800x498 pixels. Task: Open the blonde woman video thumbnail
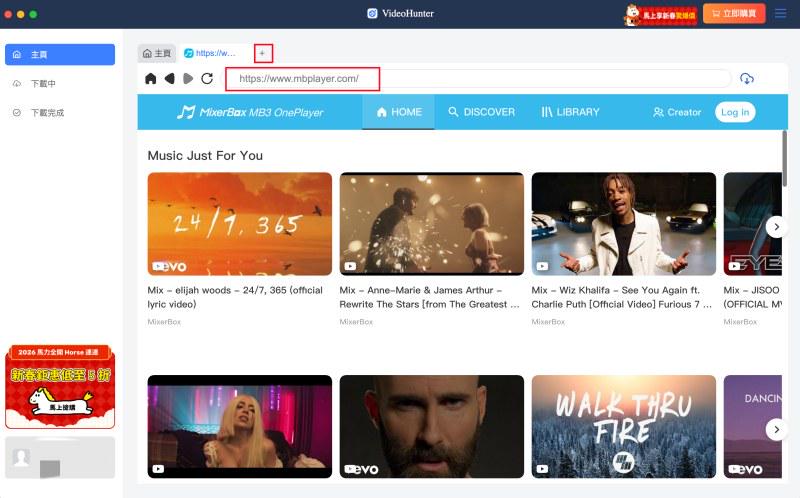[x=240, y=427]
